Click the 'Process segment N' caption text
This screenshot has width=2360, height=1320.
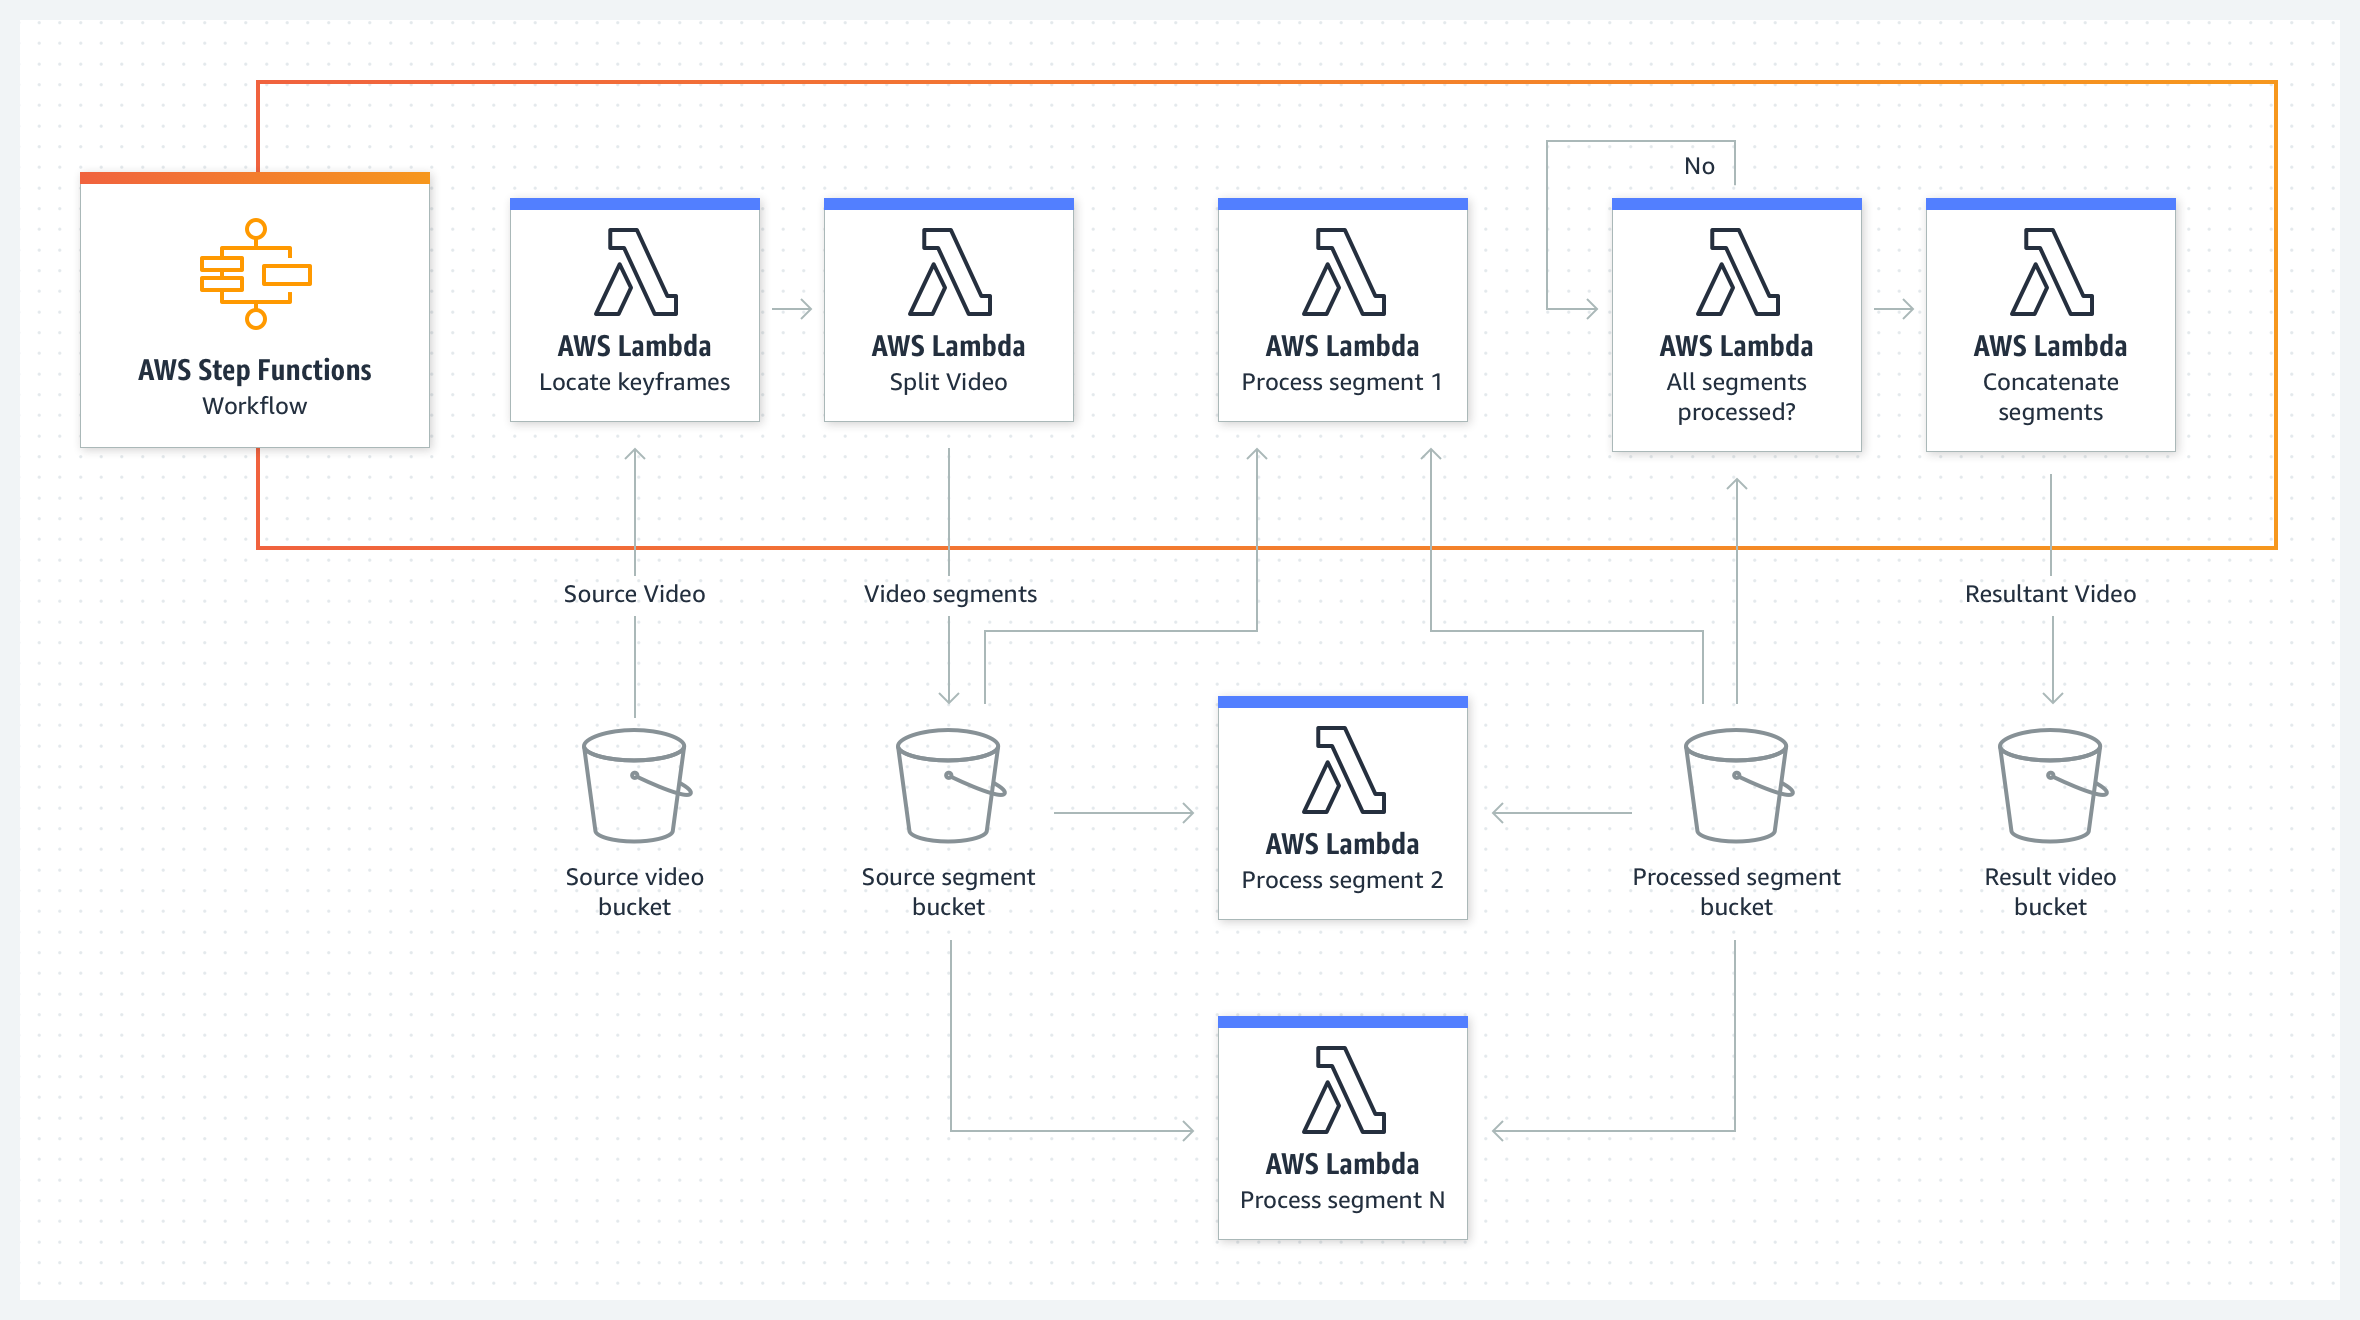tap(1342, 1200)
